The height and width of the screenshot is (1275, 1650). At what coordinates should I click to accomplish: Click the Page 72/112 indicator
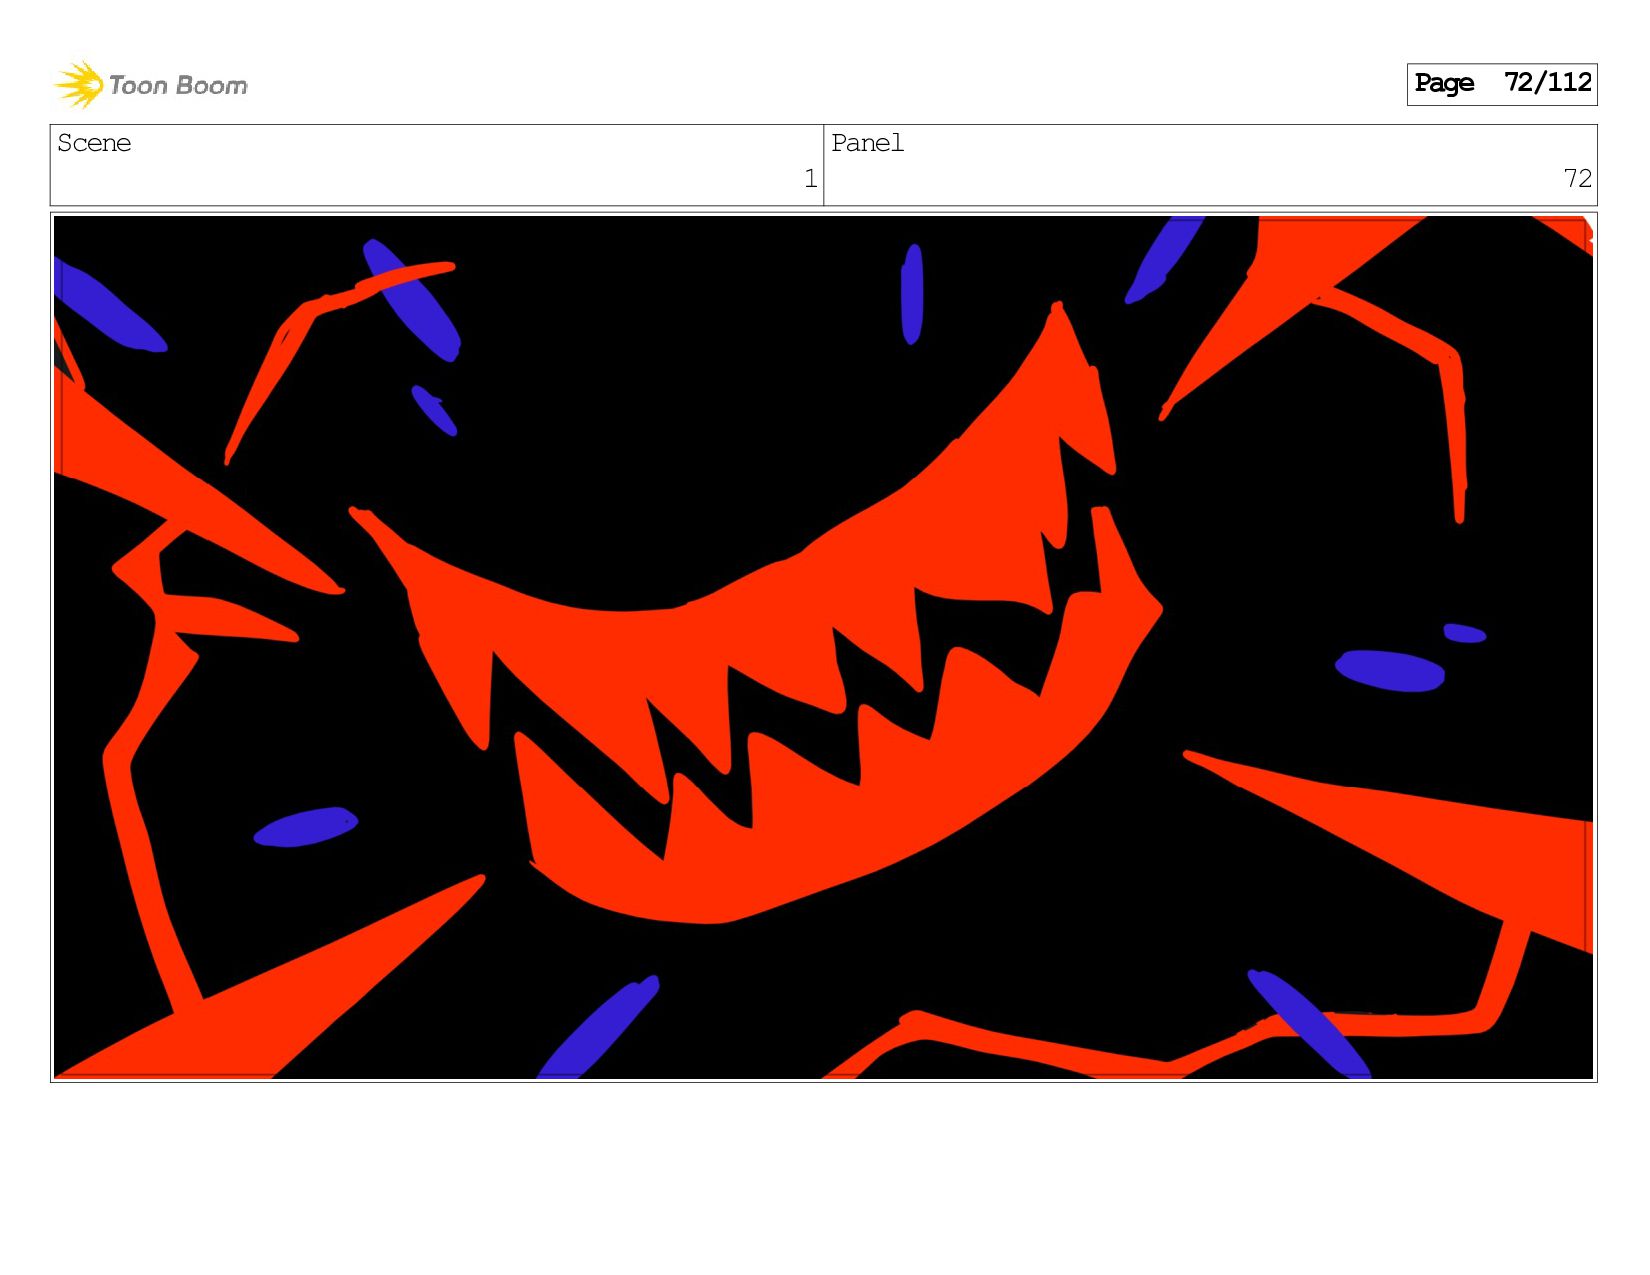coord(1501,84)
